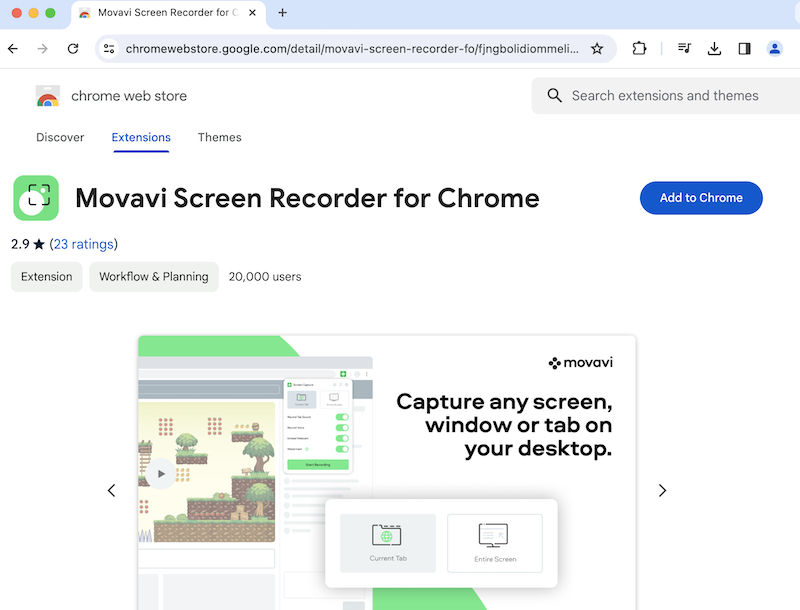The image size is (800, 610).
Task: Open site information icon in address bar
Action: tap(109, 48)
